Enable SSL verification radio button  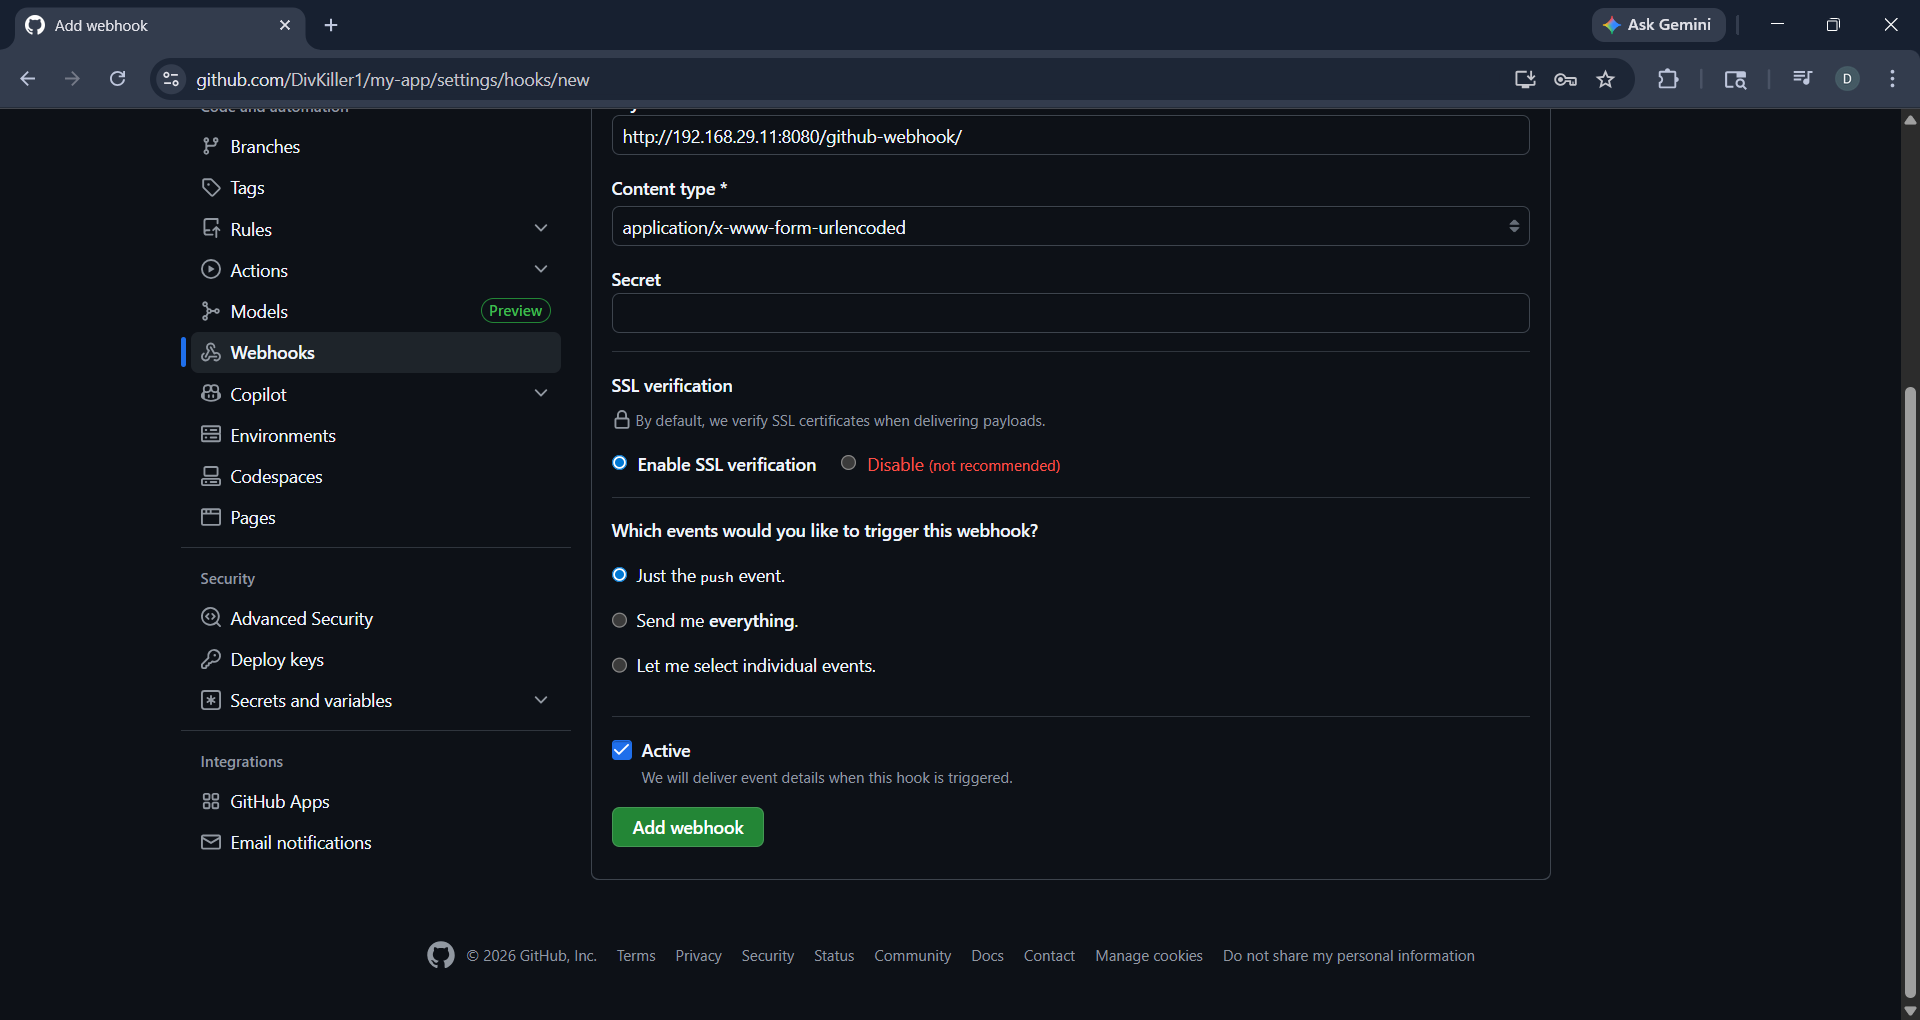click(x=619, y=463)
